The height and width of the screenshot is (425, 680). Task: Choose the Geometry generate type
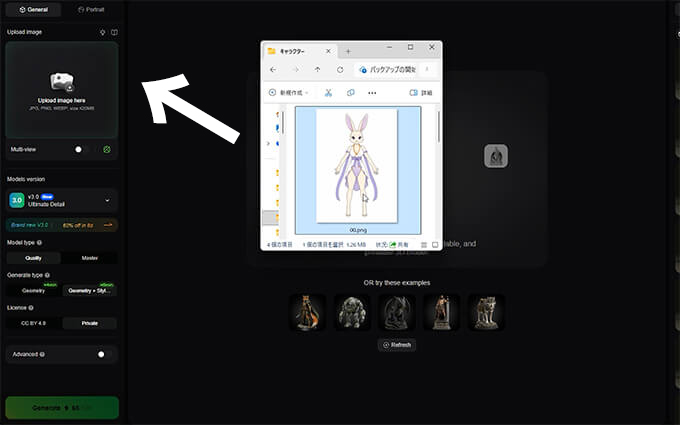(33, 291)
